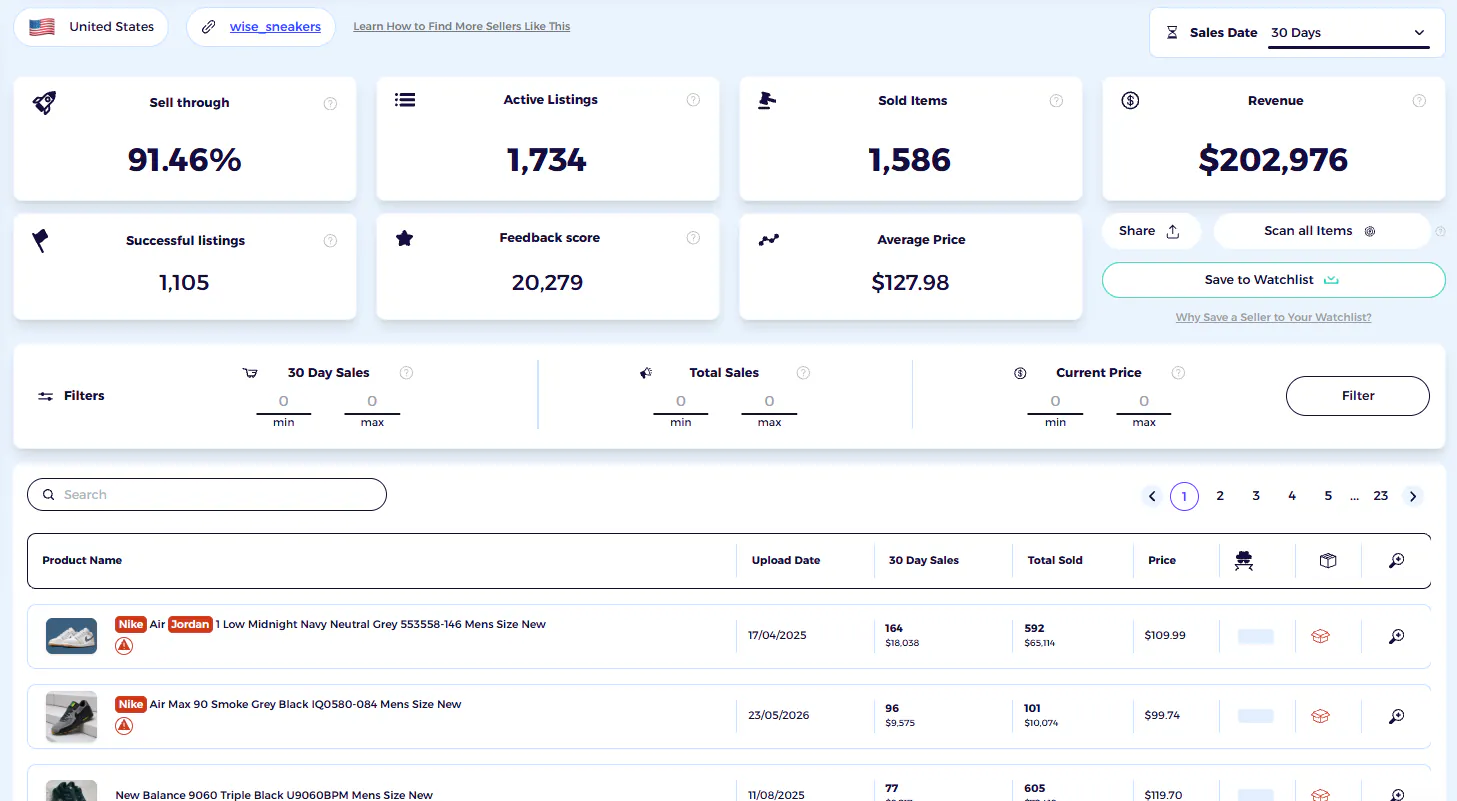Go to the next results page arrow

click(x=1412, y=496)
